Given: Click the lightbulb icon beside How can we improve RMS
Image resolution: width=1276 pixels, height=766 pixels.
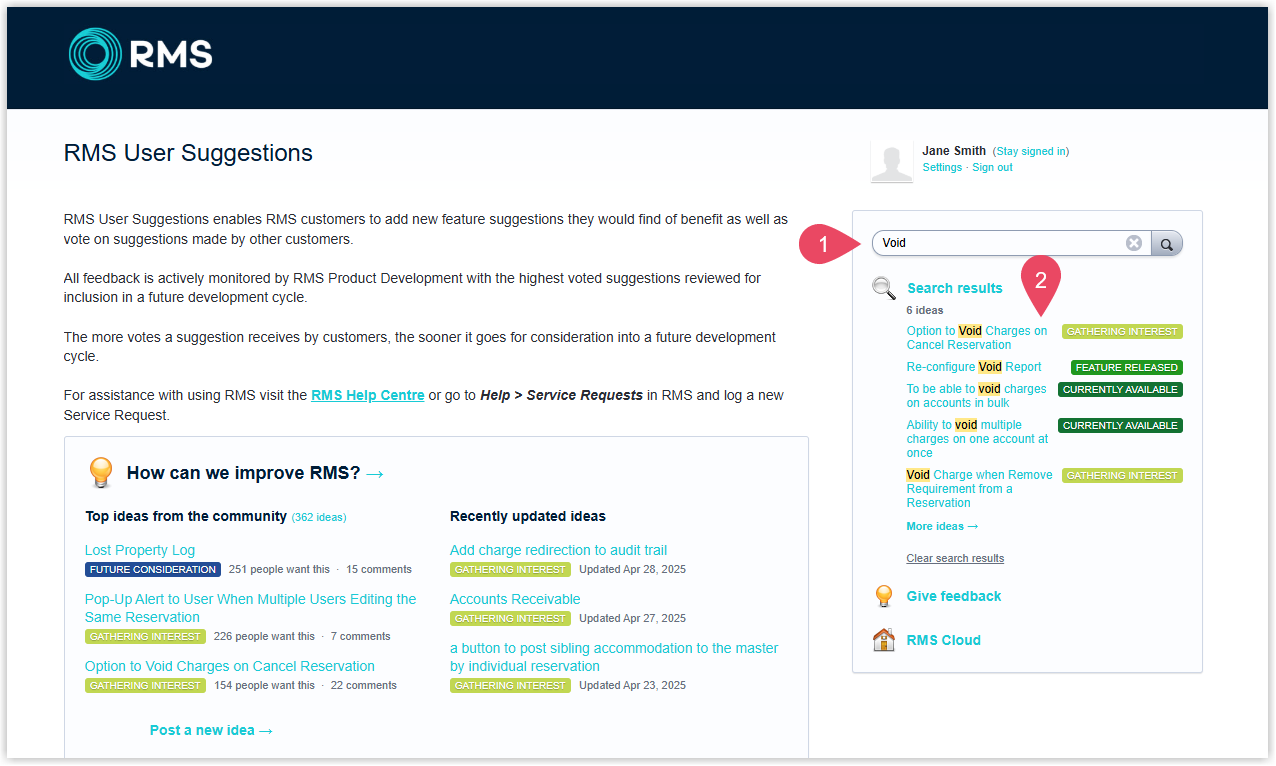Looking at the screenshot, I should [x=101, y=472].
